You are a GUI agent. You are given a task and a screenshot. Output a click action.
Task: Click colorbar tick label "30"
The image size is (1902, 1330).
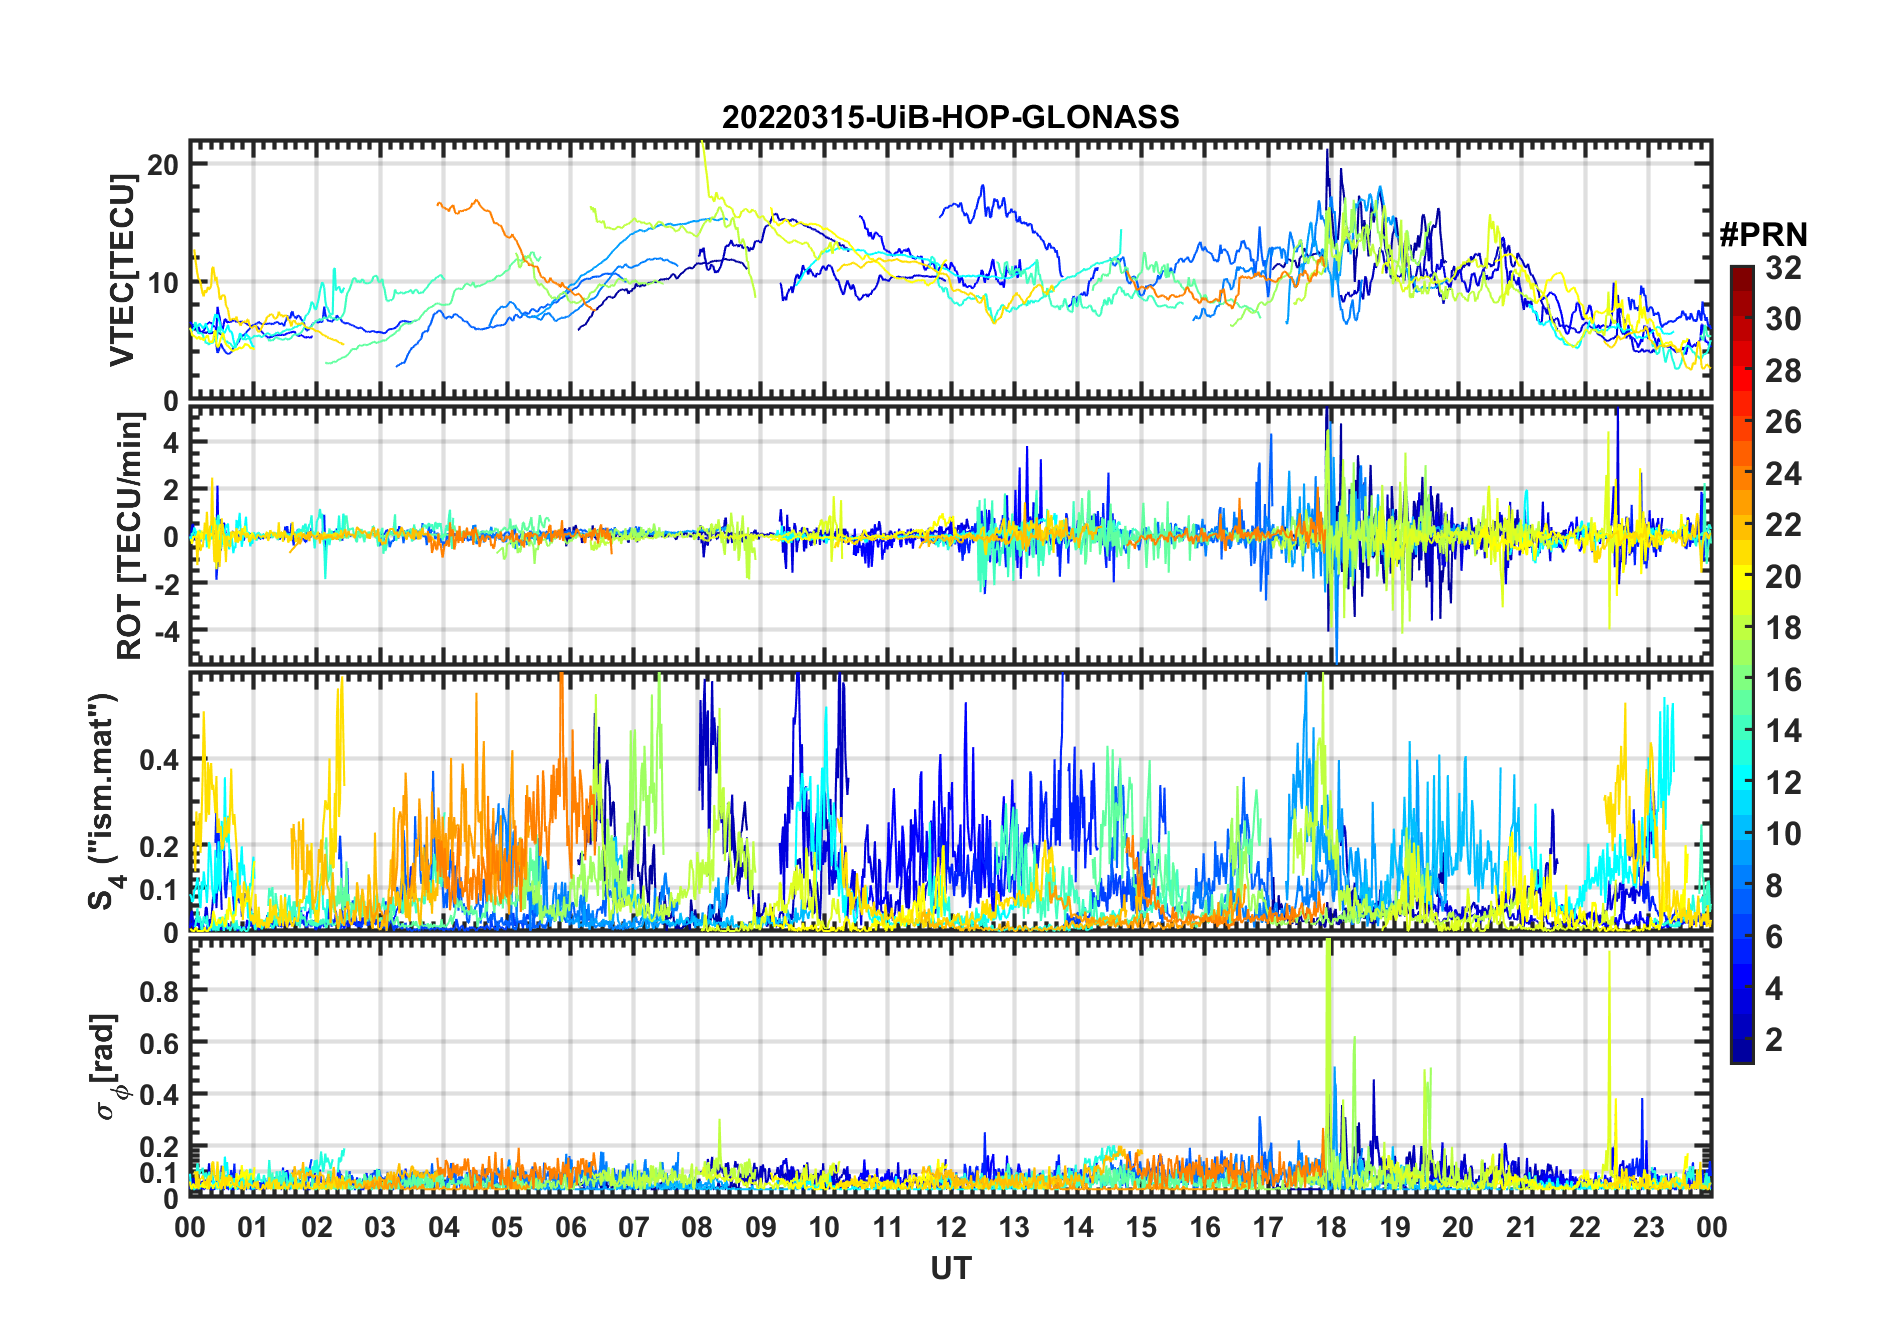1783,319
